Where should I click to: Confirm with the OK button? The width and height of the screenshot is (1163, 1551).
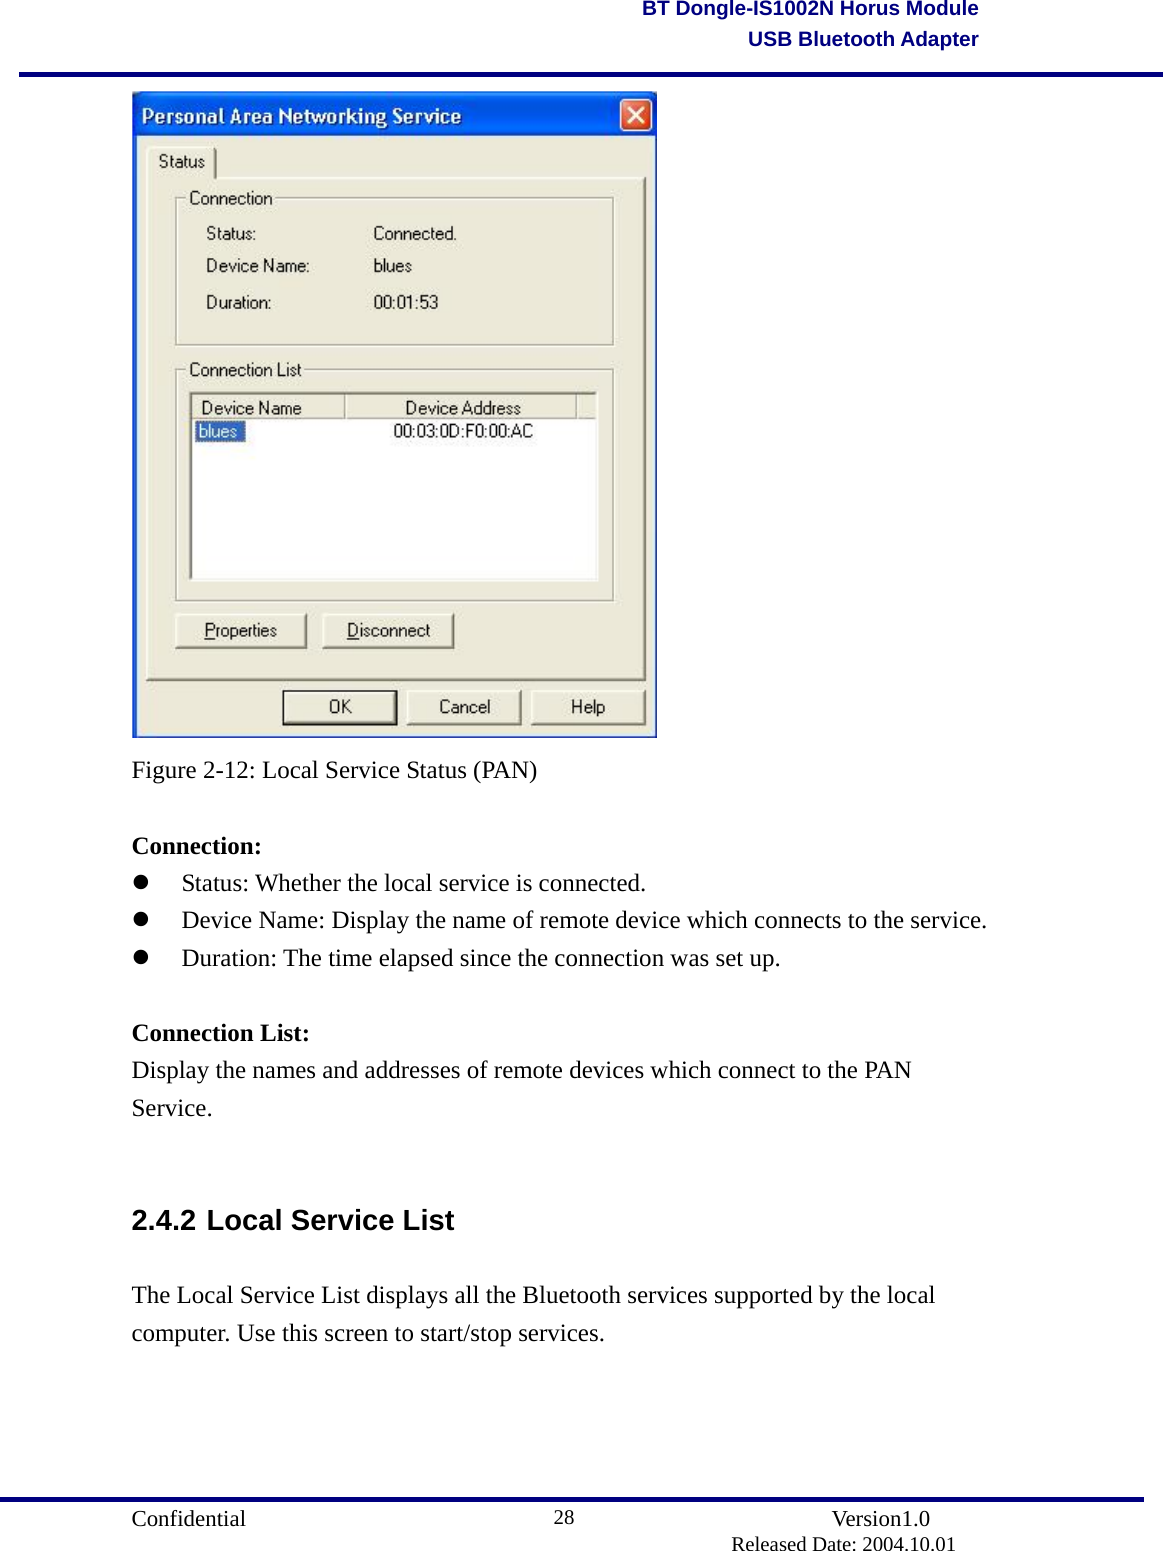click(x=339, y=706)
